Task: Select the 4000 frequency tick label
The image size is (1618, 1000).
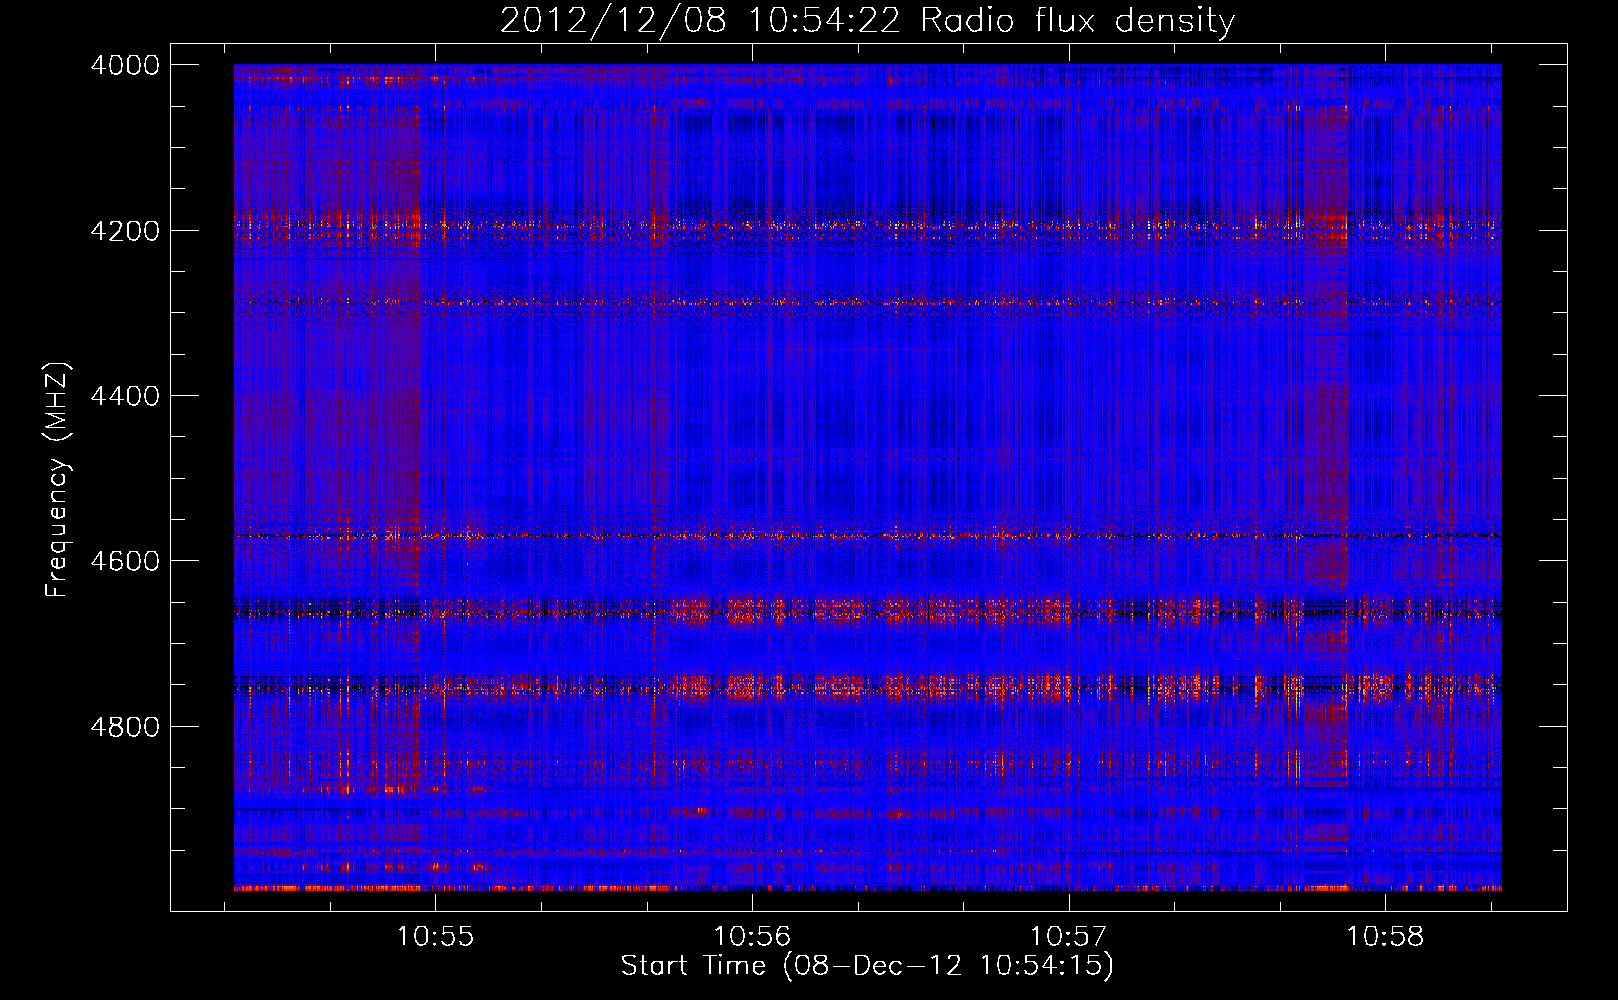Action: coord(125,65)
